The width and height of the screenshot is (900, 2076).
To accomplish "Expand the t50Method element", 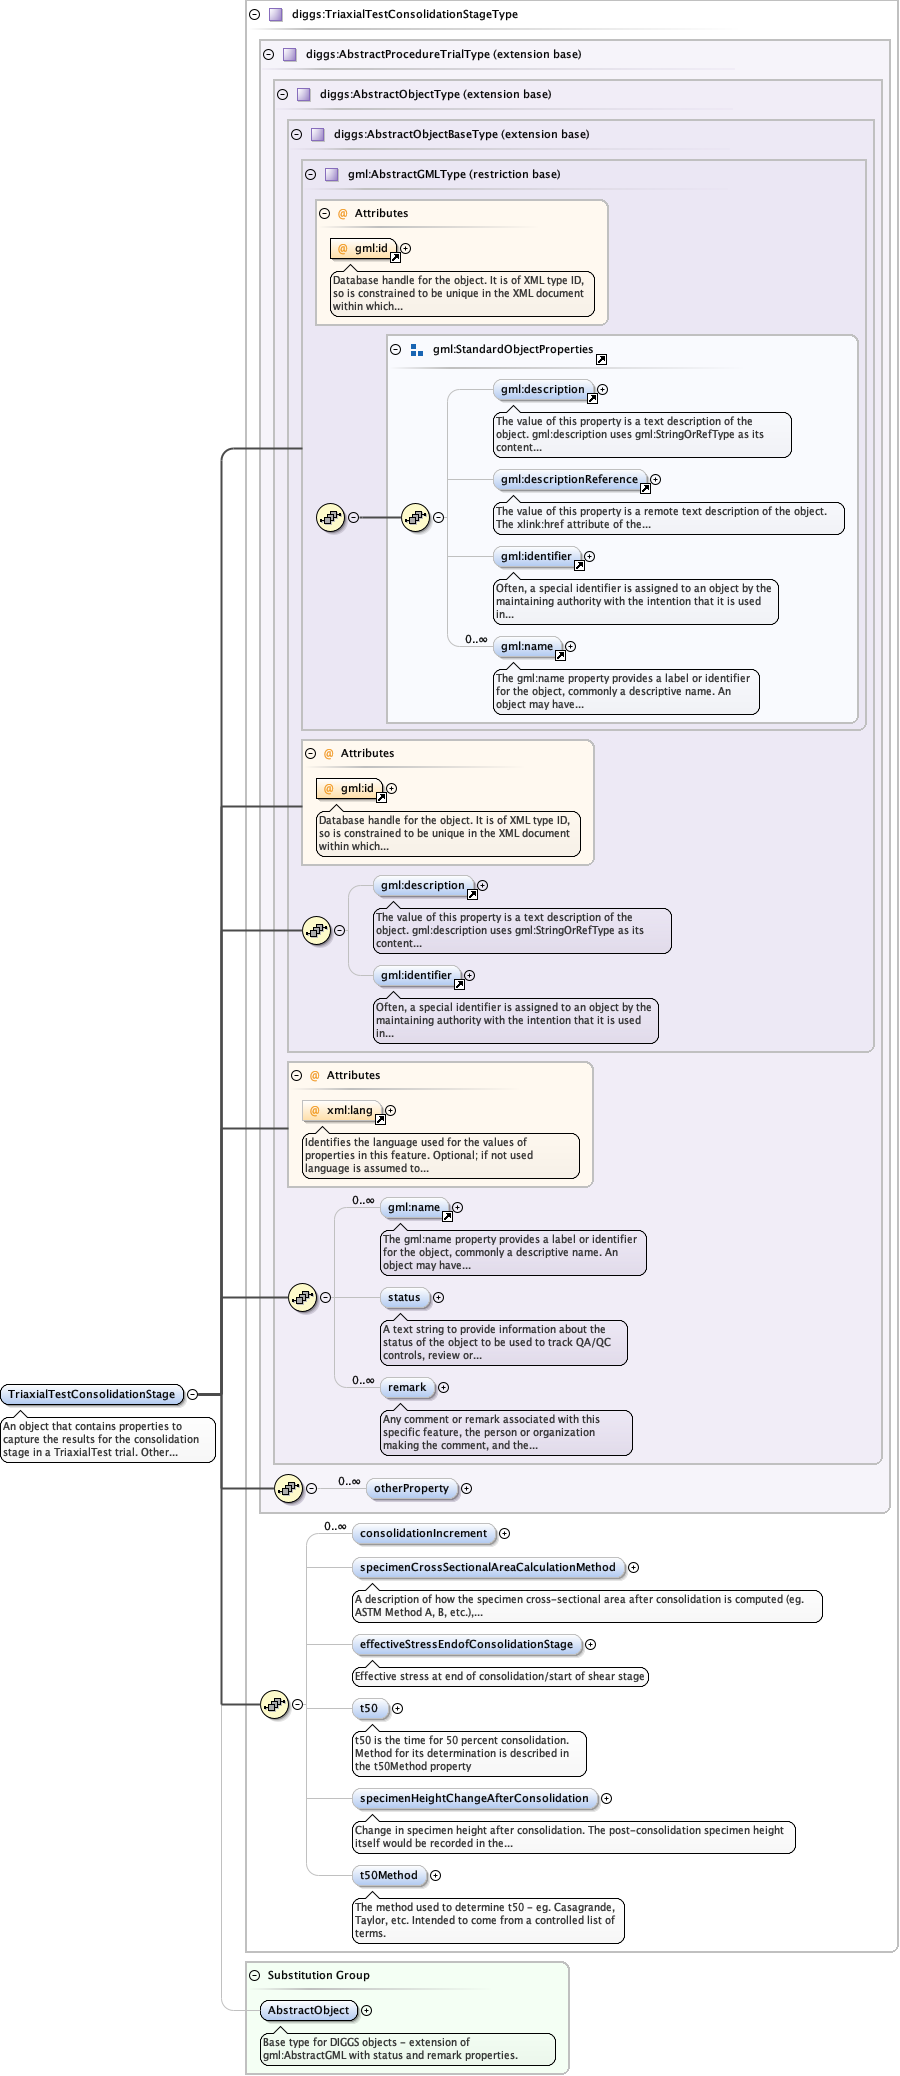I will click(435, 1875).
